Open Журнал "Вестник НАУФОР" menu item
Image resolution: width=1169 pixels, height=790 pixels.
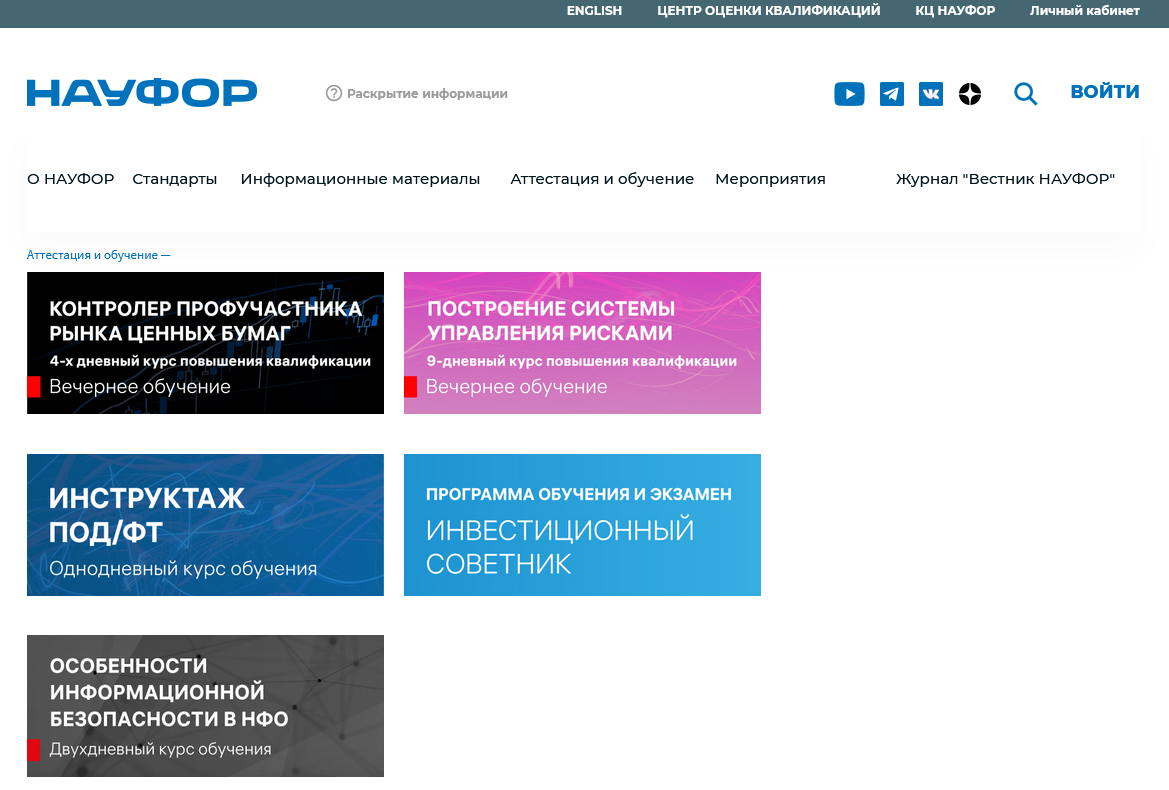click(1005, 179)
